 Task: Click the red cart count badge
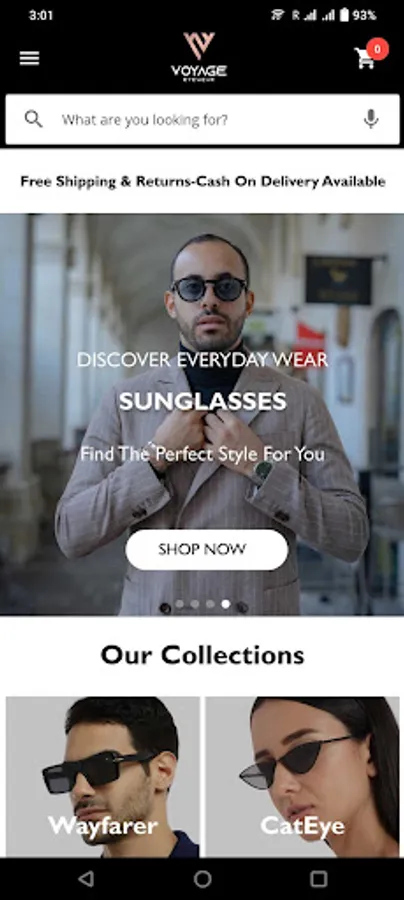pyautogui.click(x=377, y=49)
